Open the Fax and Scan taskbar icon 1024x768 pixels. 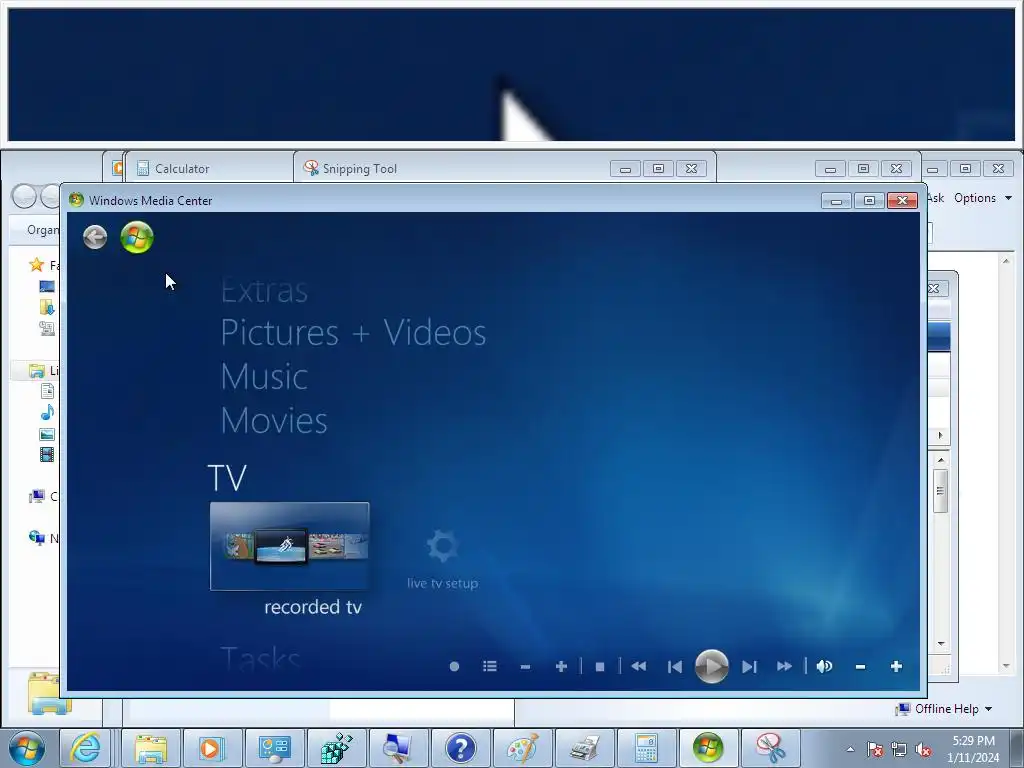pos(584,748)
